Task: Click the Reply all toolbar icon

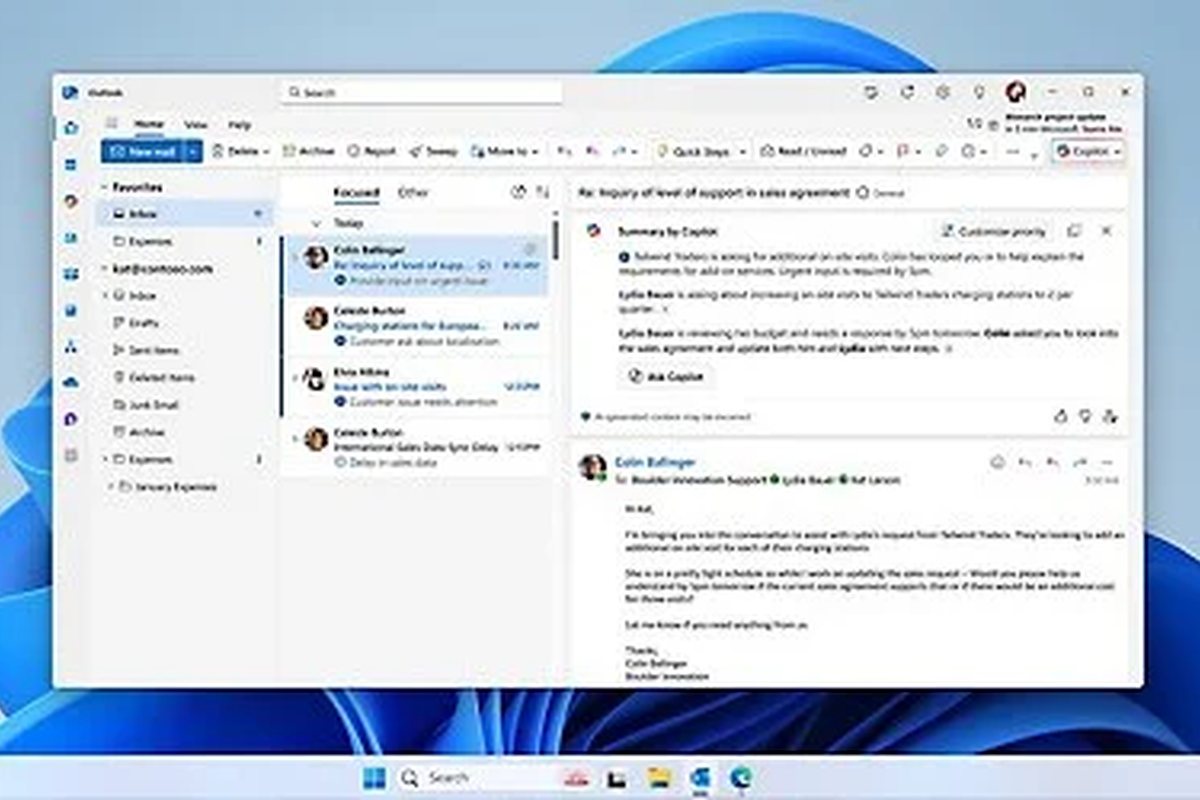Action: click(x=591, y=151)
